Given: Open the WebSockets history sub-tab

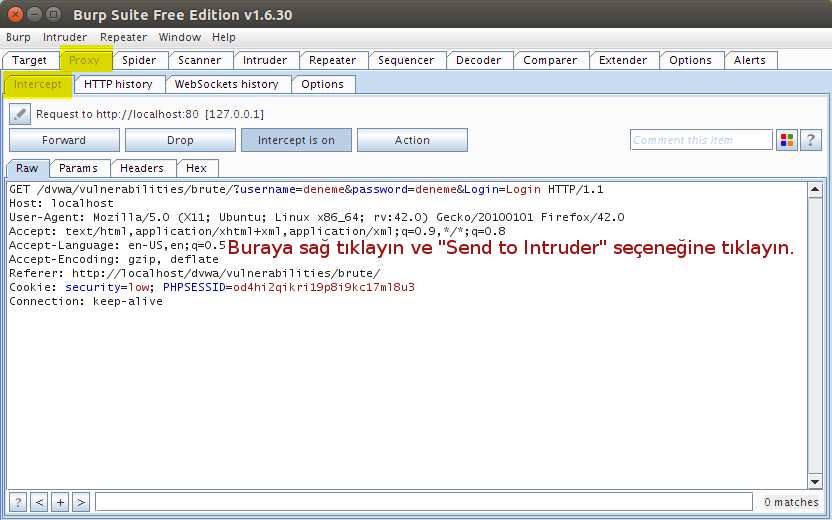Looking at the screenshot, I should [227, 84].
